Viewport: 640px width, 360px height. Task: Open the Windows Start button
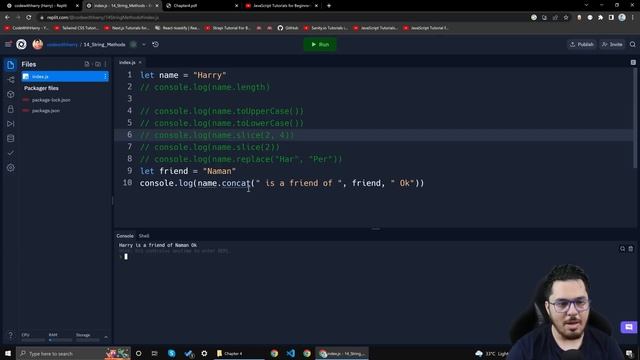(x=8, y=353)
